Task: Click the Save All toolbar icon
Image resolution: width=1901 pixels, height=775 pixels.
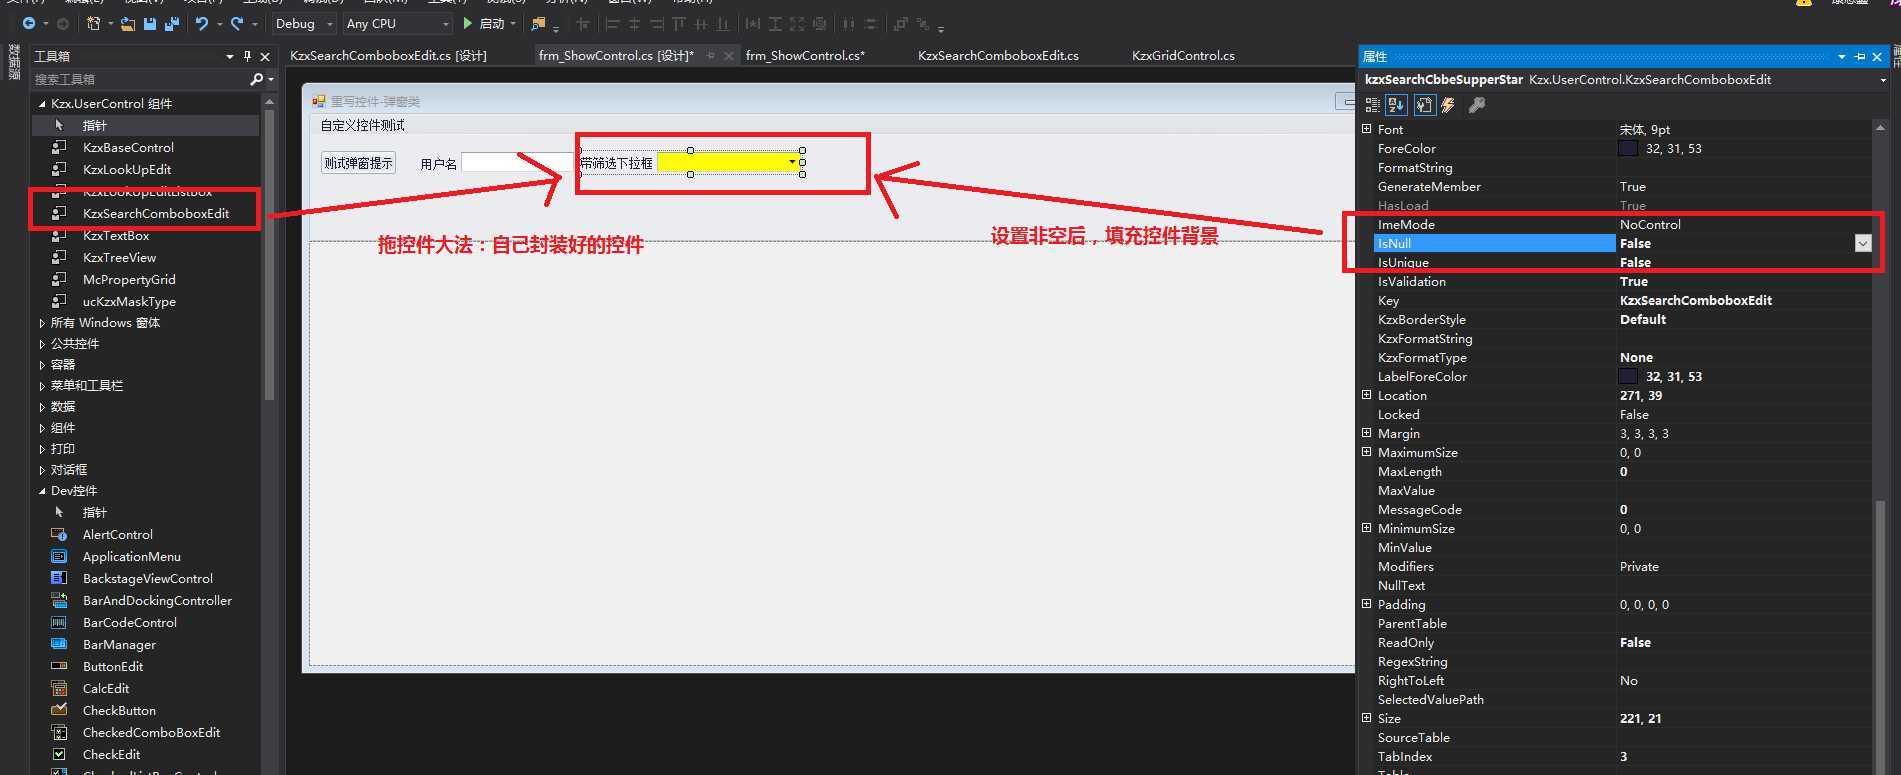Action: [171, 23]
